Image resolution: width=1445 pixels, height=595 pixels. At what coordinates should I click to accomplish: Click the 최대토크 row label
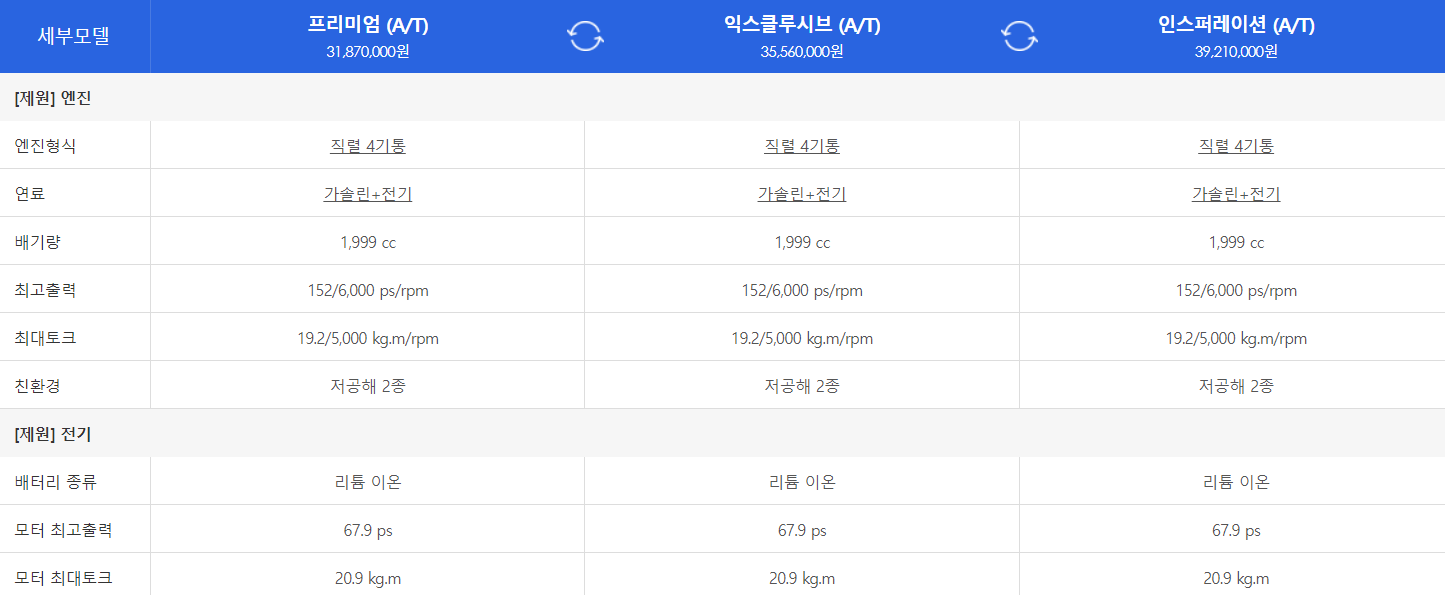tap(45, 338)
